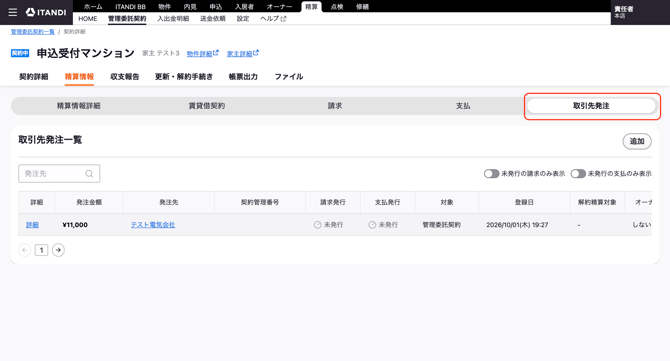Click 未発行 status under 支払発行
Image resolution: width=670 pixels, height=361 pixels.
point(383,225)
